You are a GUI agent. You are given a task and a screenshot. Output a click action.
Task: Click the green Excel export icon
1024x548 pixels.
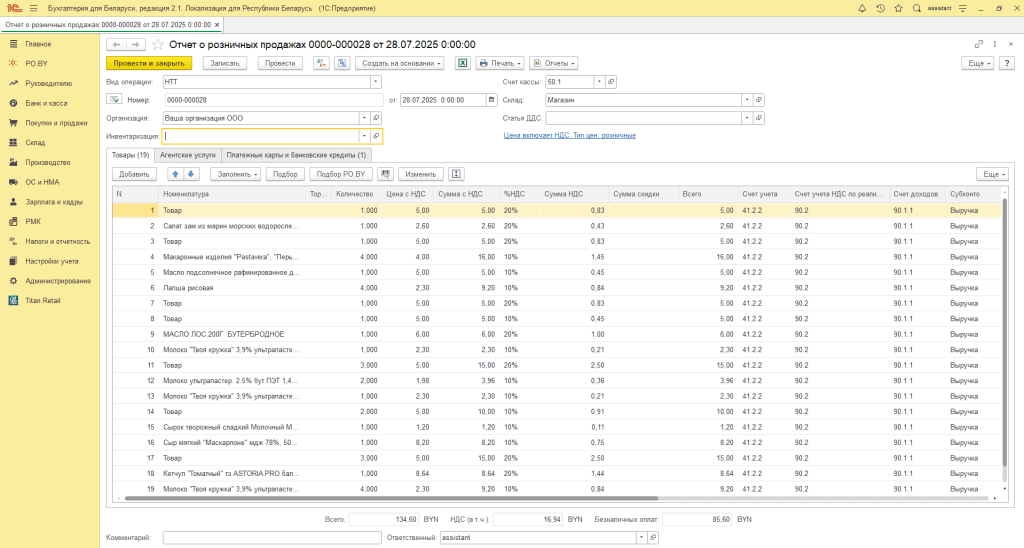462,63
